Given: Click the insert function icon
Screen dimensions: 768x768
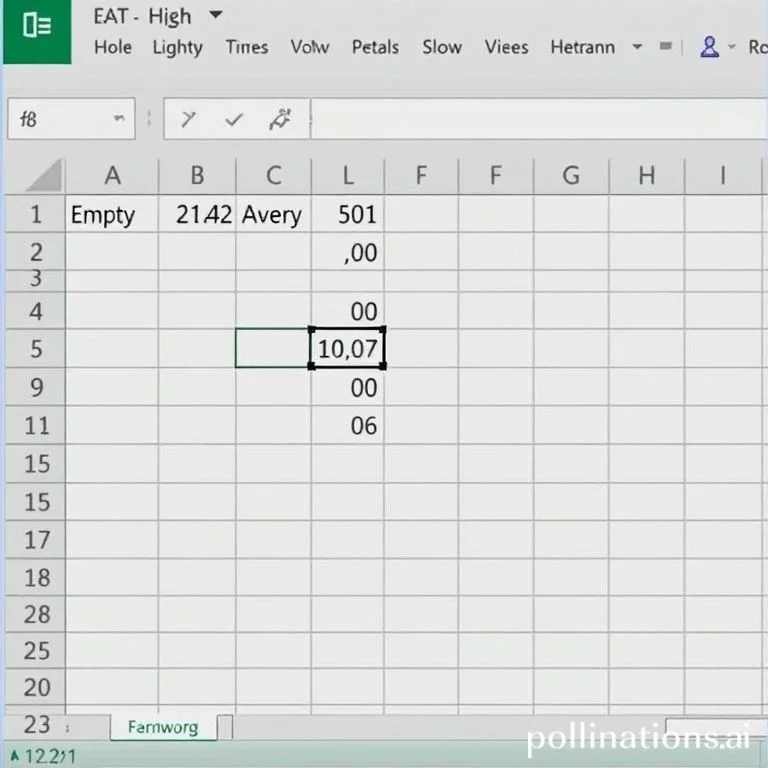Looking at the screenshot, I should pyautogui.click(x=279, y=120).
